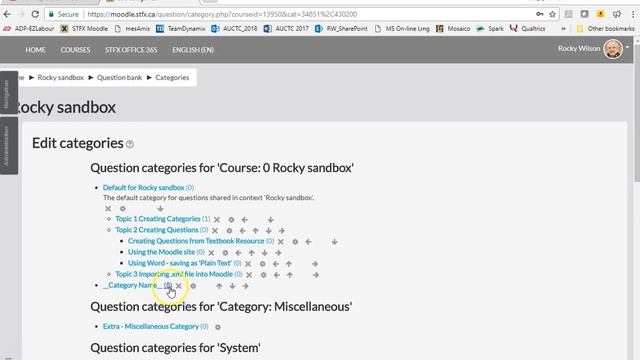Open the COURSES menu
Viewport: 640px width, 360px height.
(x=75, y=50)
